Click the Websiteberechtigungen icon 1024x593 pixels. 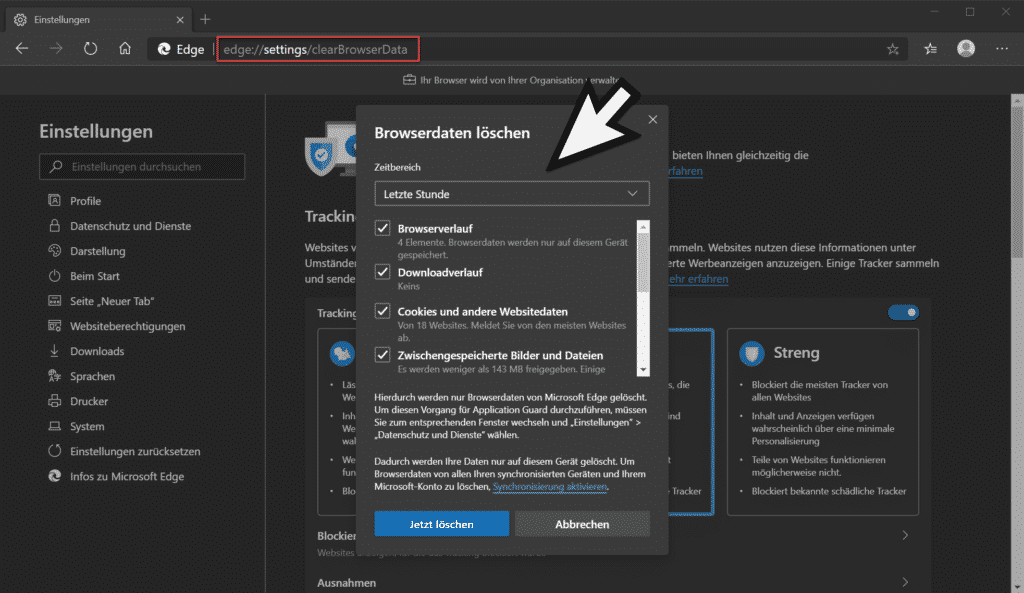click(54, 325)
